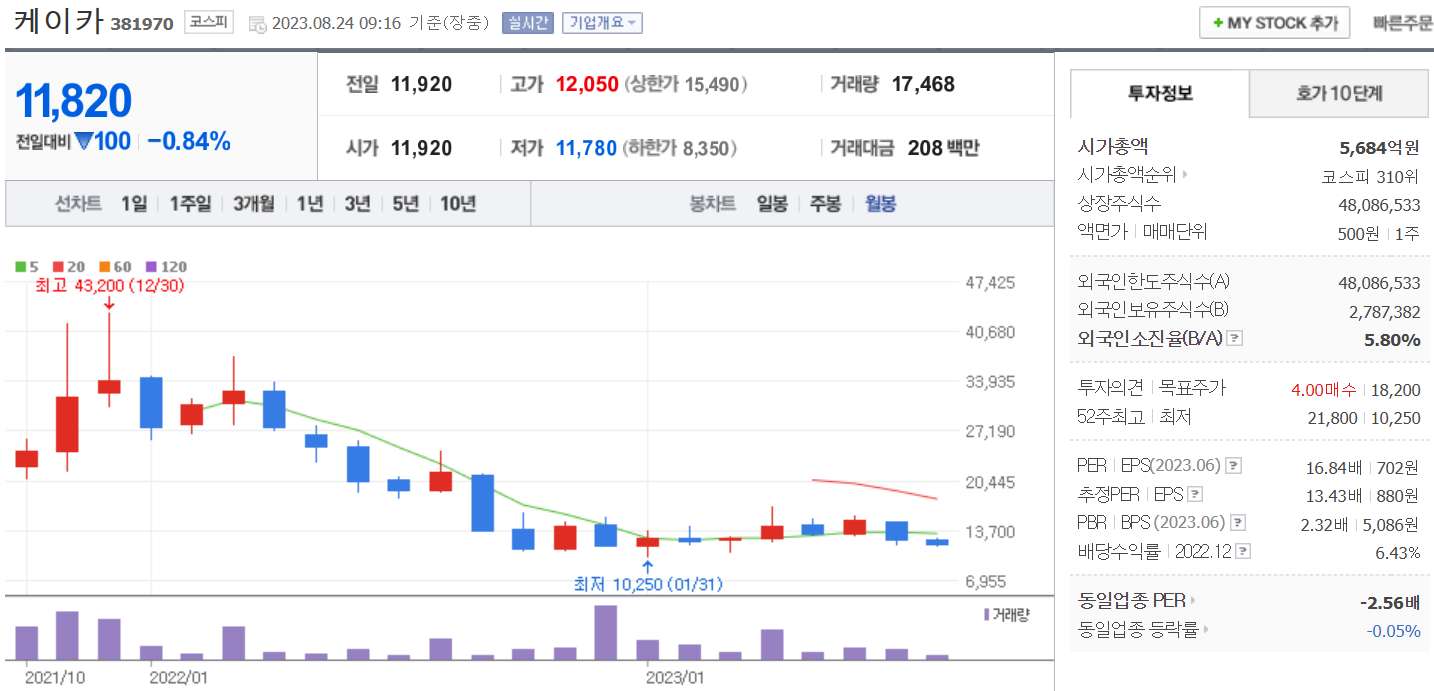Select the 10년 line chart period
1434x691 pixels.
[458, 204]
